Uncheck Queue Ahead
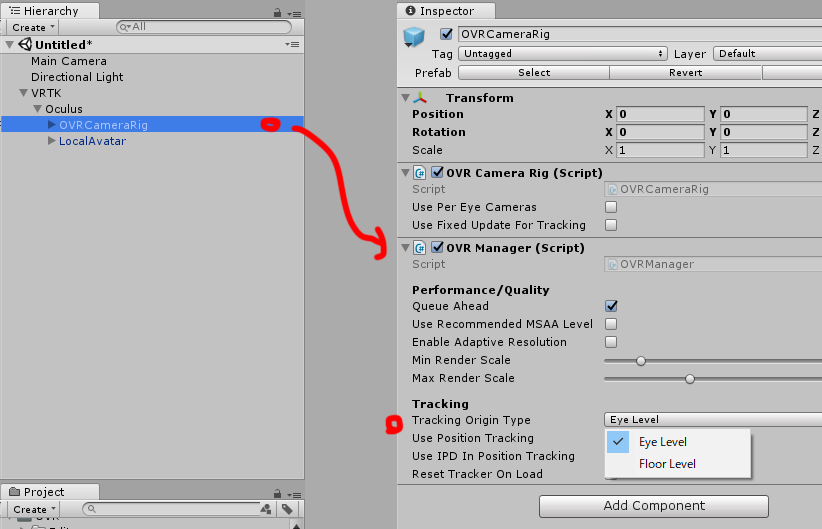This screenshot has width=822, height=529. [611, 306]
